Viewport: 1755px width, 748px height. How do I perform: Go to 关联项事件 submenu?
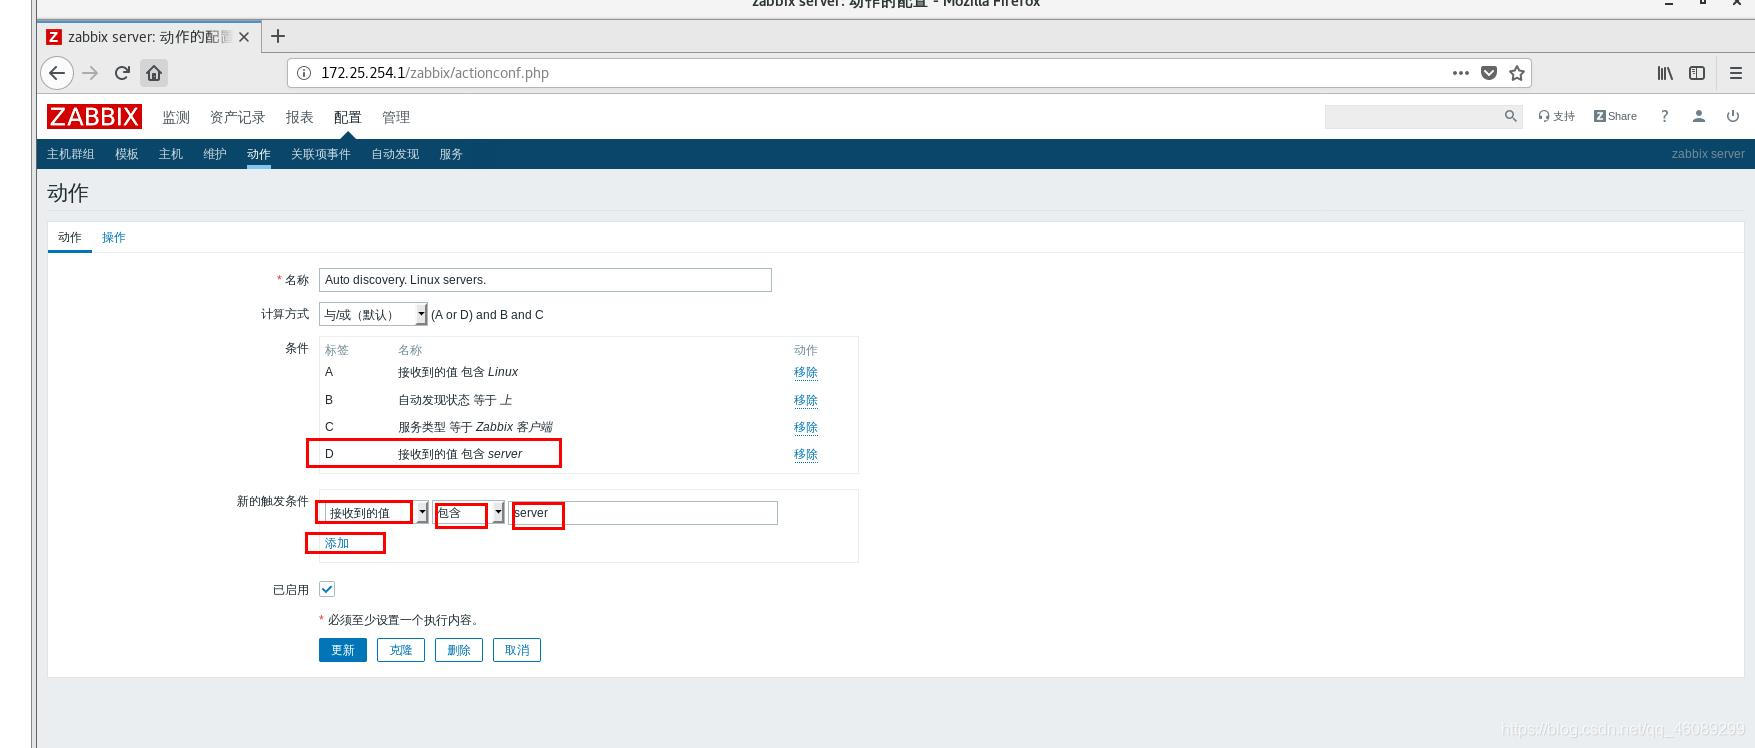pos(320,154)
